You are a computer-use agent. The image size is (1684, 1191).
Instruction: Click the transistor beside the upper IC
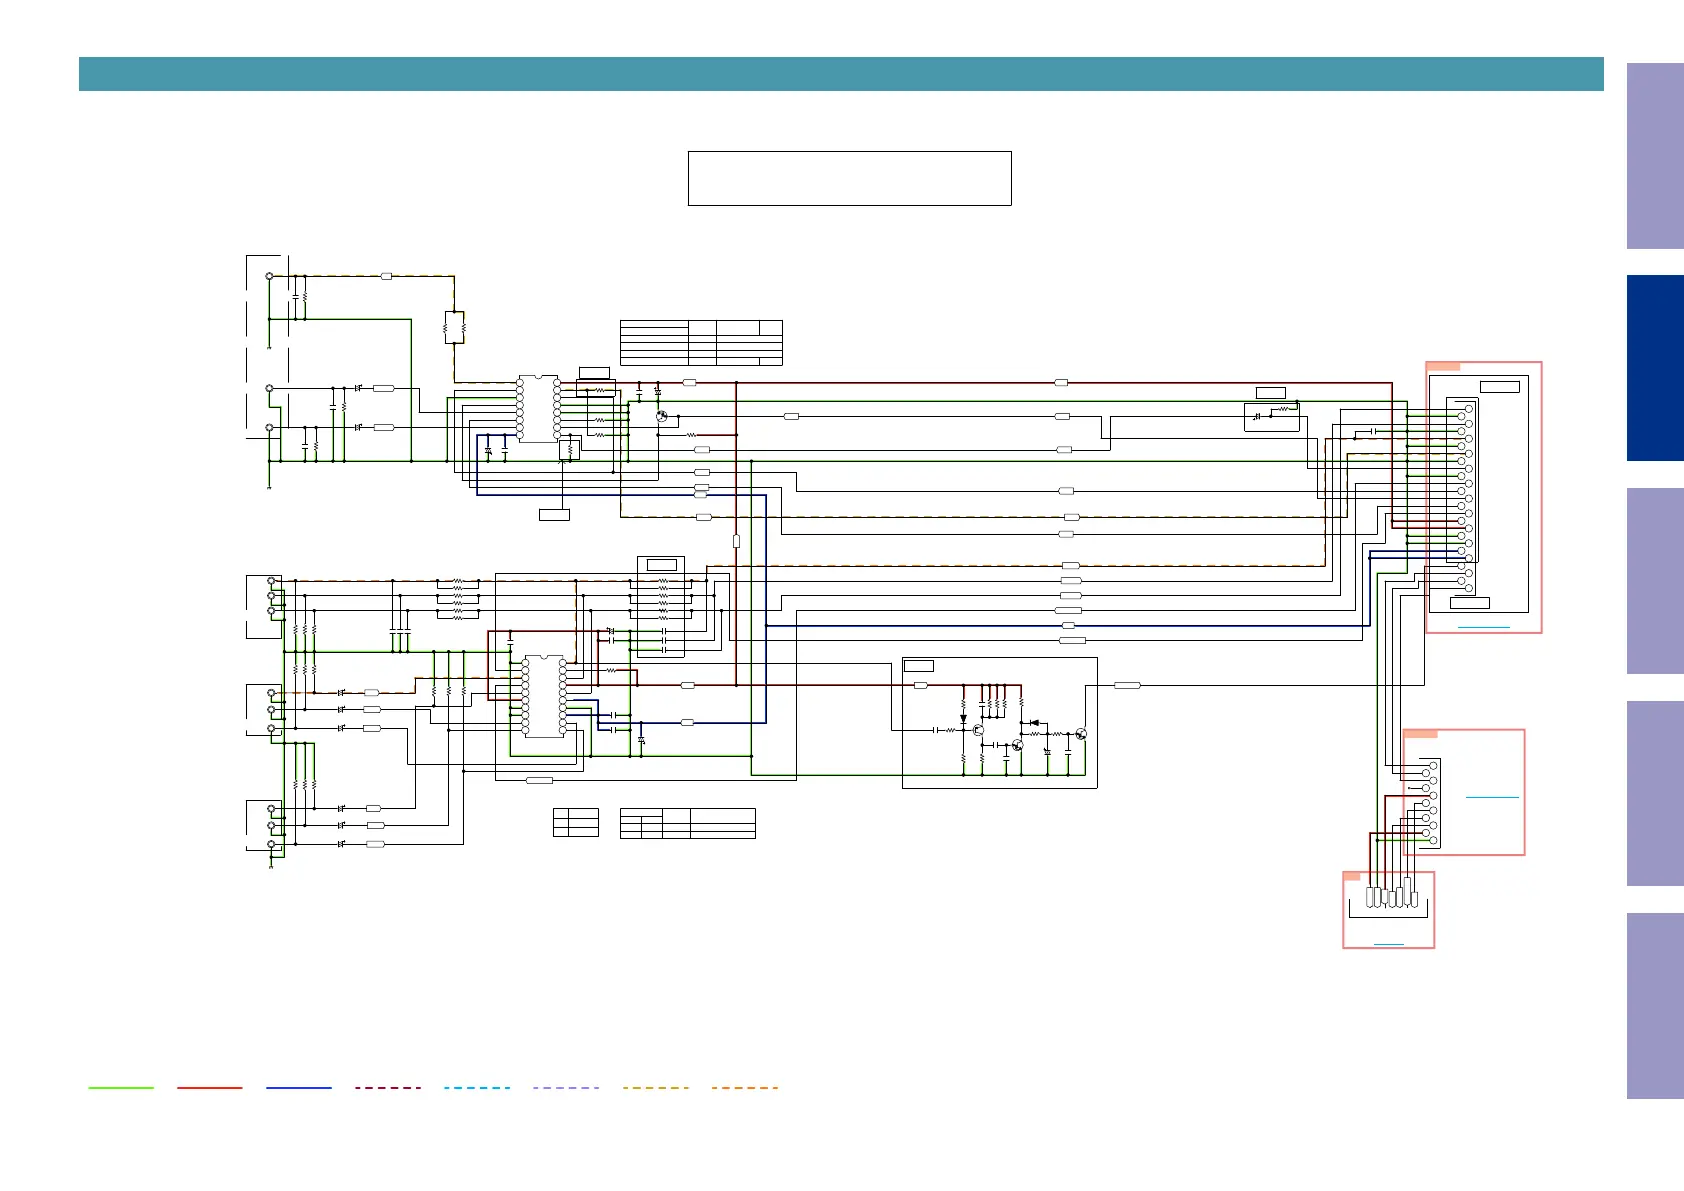tap(661, 416)
